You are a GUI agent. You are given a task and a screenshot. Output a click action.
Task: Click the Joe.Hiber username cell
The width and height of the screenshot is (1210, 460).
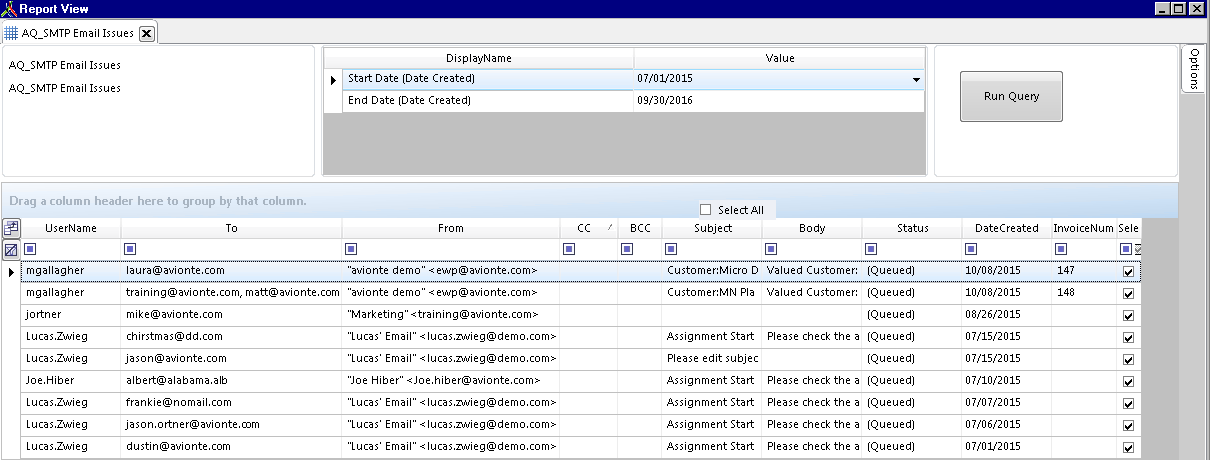70,381
